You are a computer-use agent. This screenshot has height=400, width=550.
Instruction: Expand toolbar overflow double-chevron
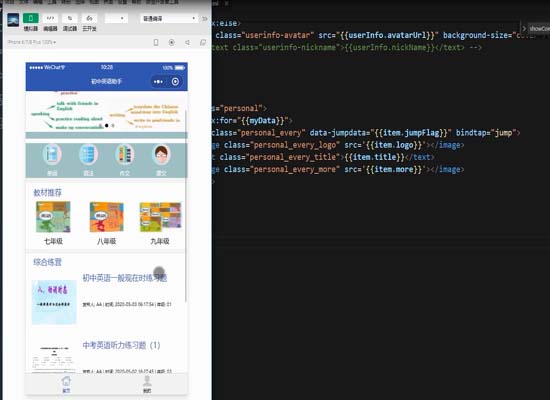tap(205, 19)
